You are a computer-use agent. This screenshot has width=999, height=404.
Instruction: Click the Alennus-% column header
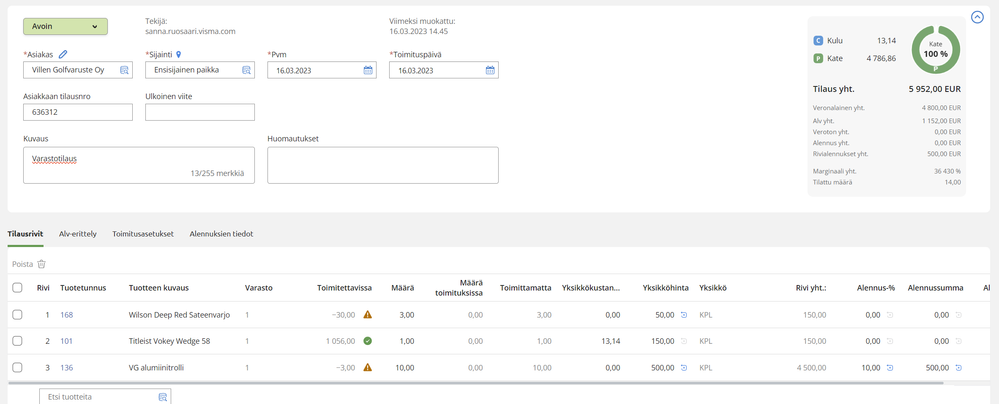pyautogui.click(x=876, y=288)
